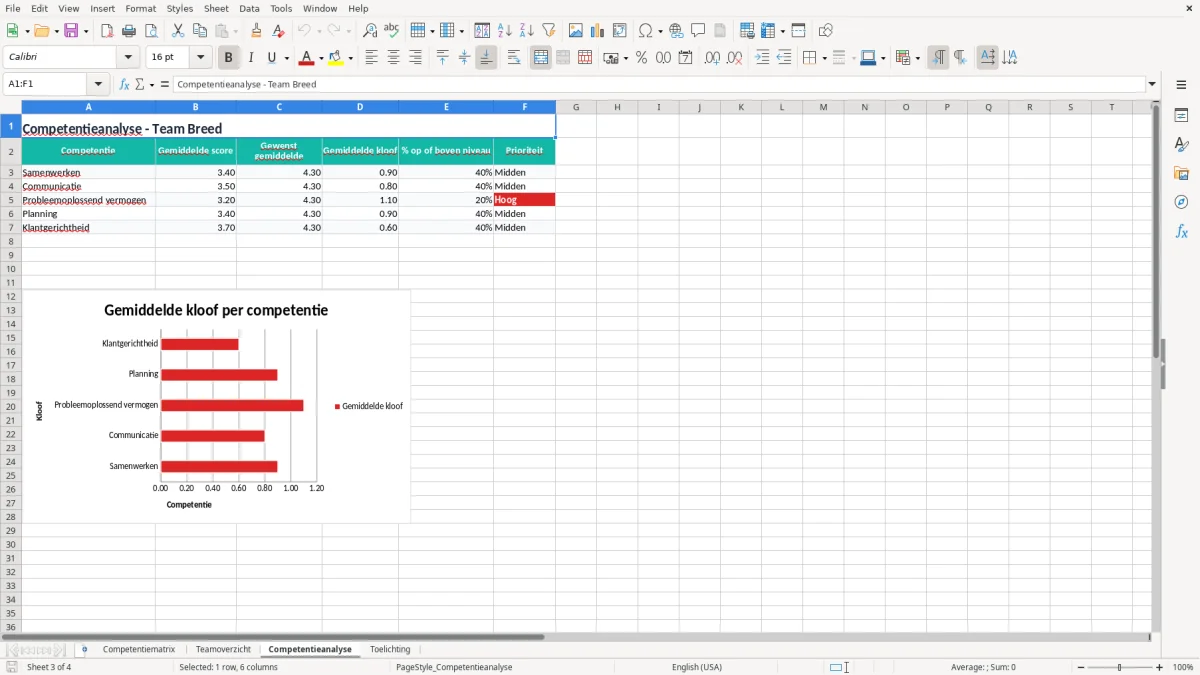The image size is (1200, 675).
Task: Export directly as PDF
Action: click(107, 31)
